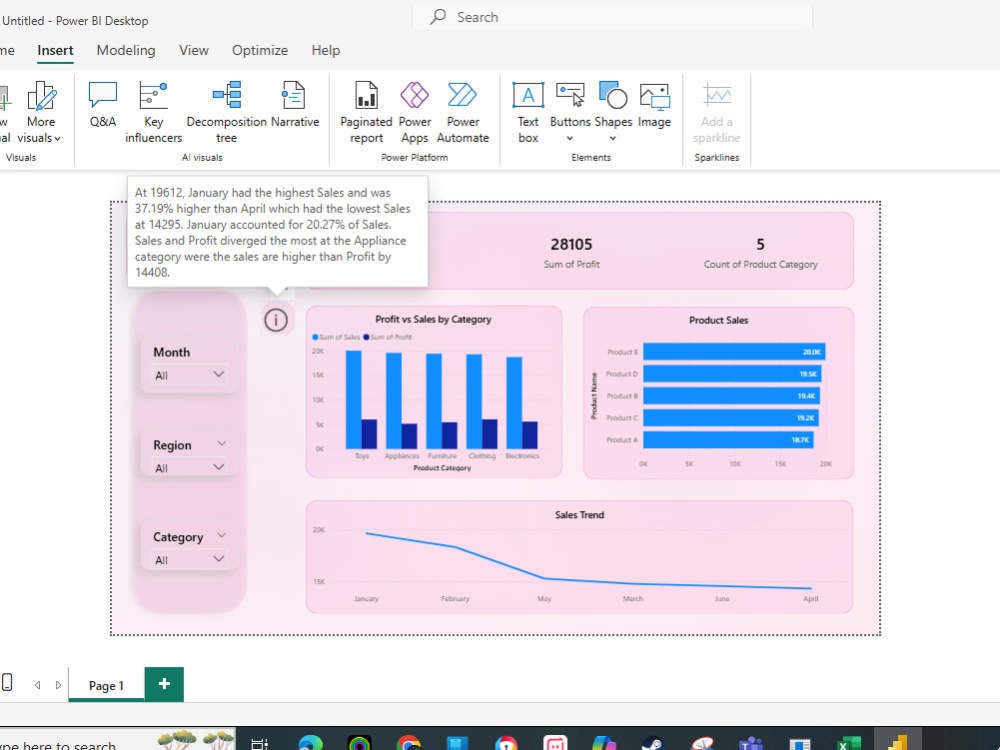Click the narrative tooltip text box
Viewport: 1000px width, 750px height.
277,232
